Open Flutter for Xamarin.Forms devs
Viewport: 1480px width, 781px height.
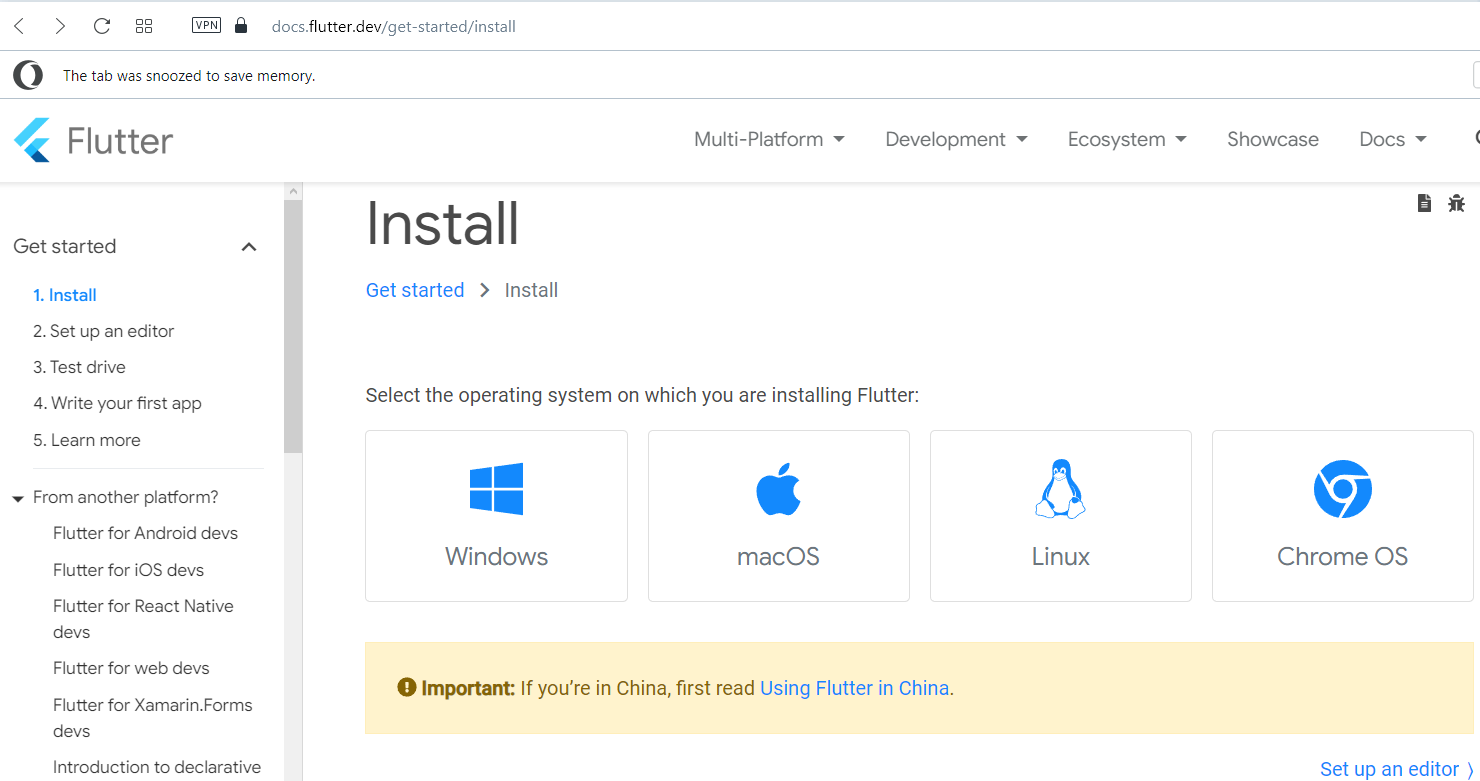point(152,718)
